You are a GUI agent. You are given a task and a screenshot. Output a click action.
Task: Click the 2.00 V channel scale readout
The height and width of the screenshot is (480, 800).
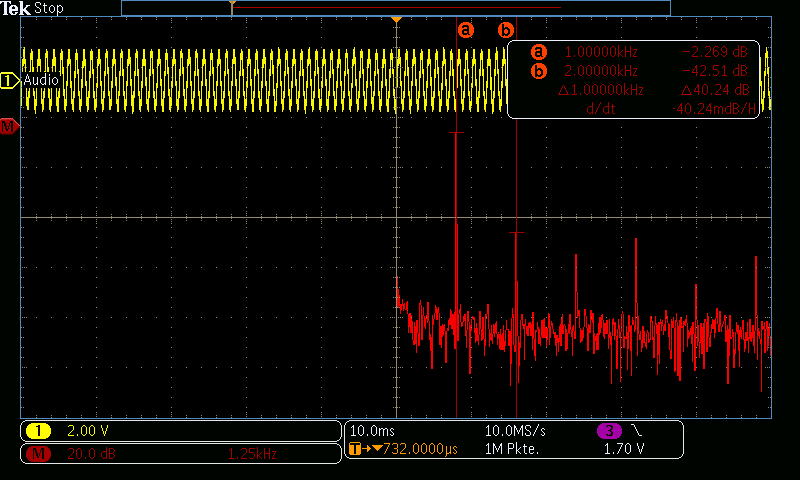point(88,431)
